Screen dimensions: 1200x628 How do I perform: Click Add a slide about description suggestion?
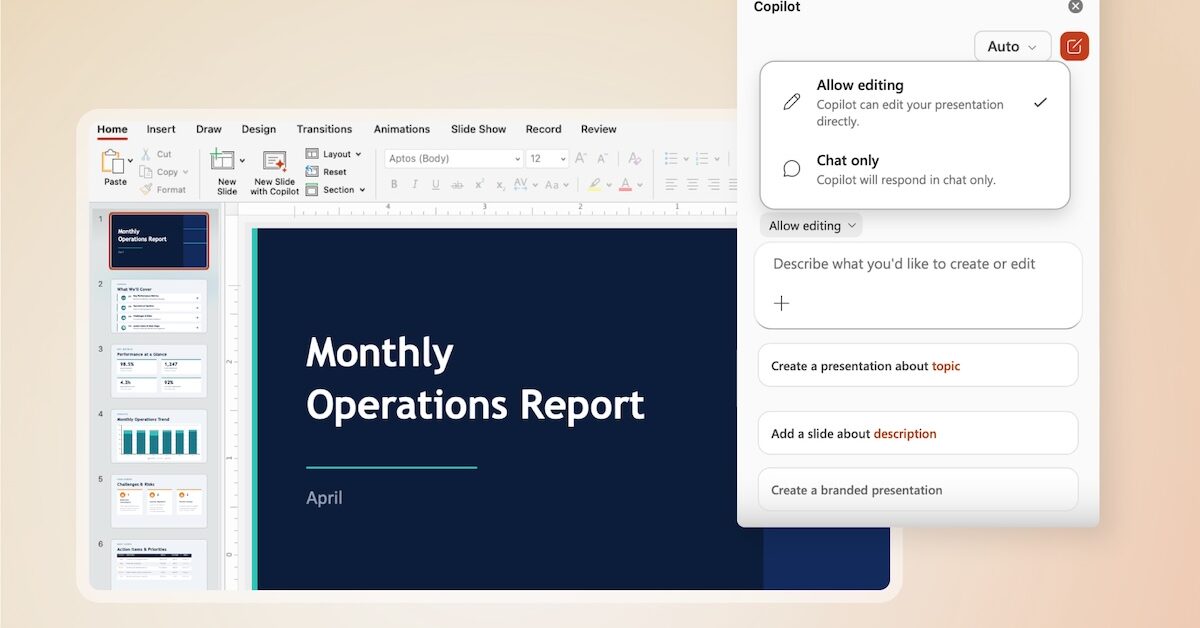click(x=917, y=434)
